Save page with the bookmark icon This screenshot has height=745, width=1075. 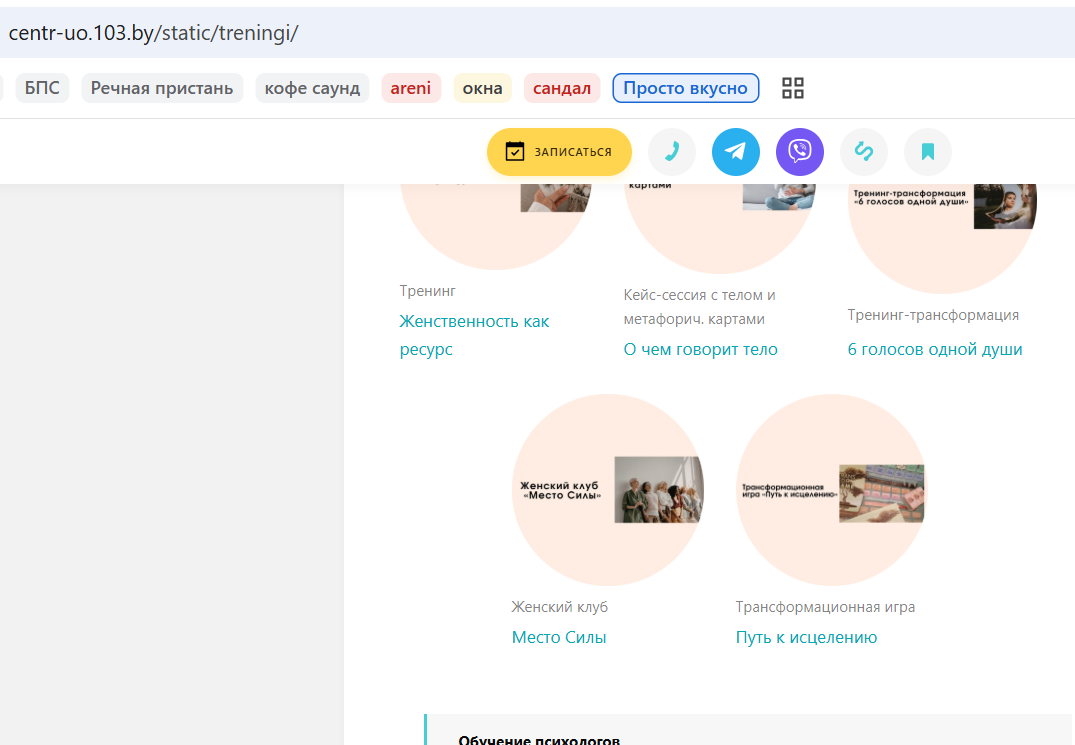(x=928, y=151)
